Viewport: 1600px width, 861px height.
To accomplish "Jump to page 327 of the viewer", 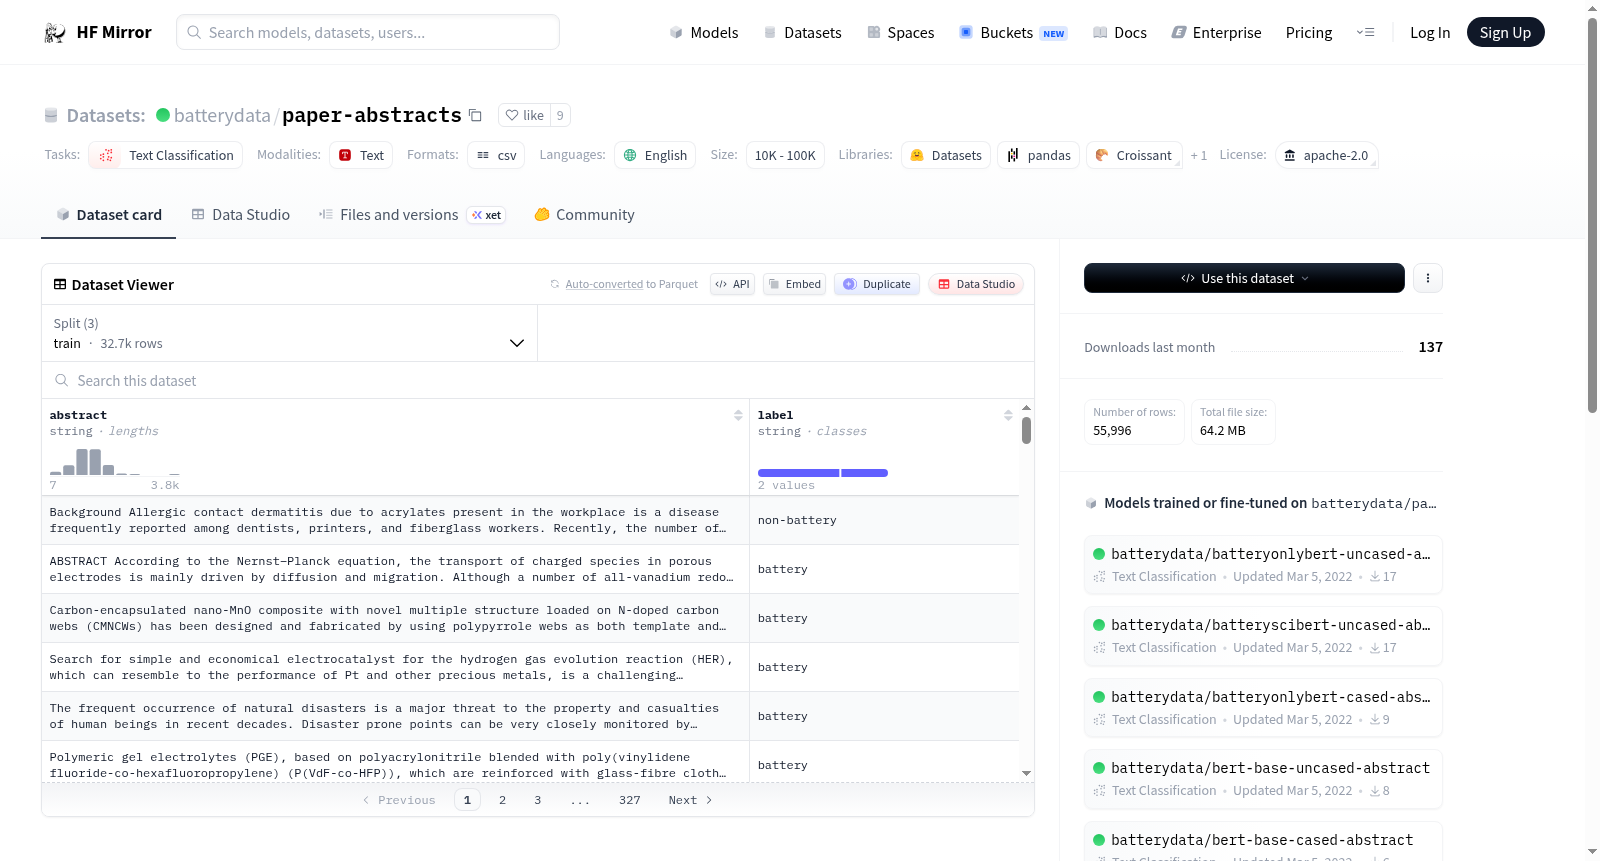I will pyautogui.click(x=629, y=800).
